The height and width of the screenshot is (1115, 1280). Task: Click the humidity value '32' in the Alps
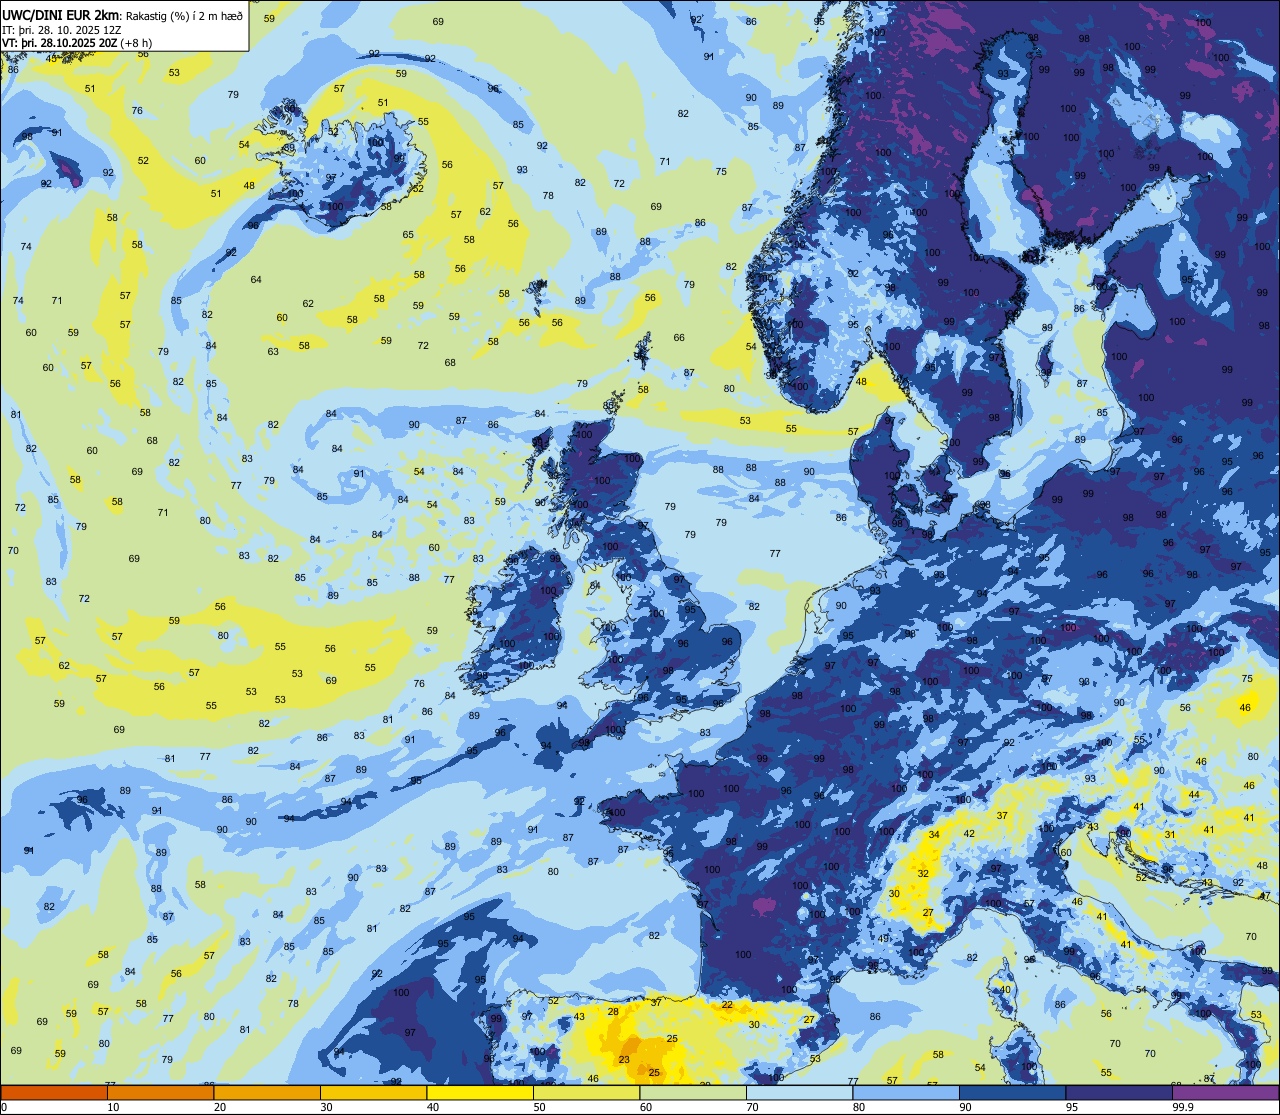click(x=923, y=873)
